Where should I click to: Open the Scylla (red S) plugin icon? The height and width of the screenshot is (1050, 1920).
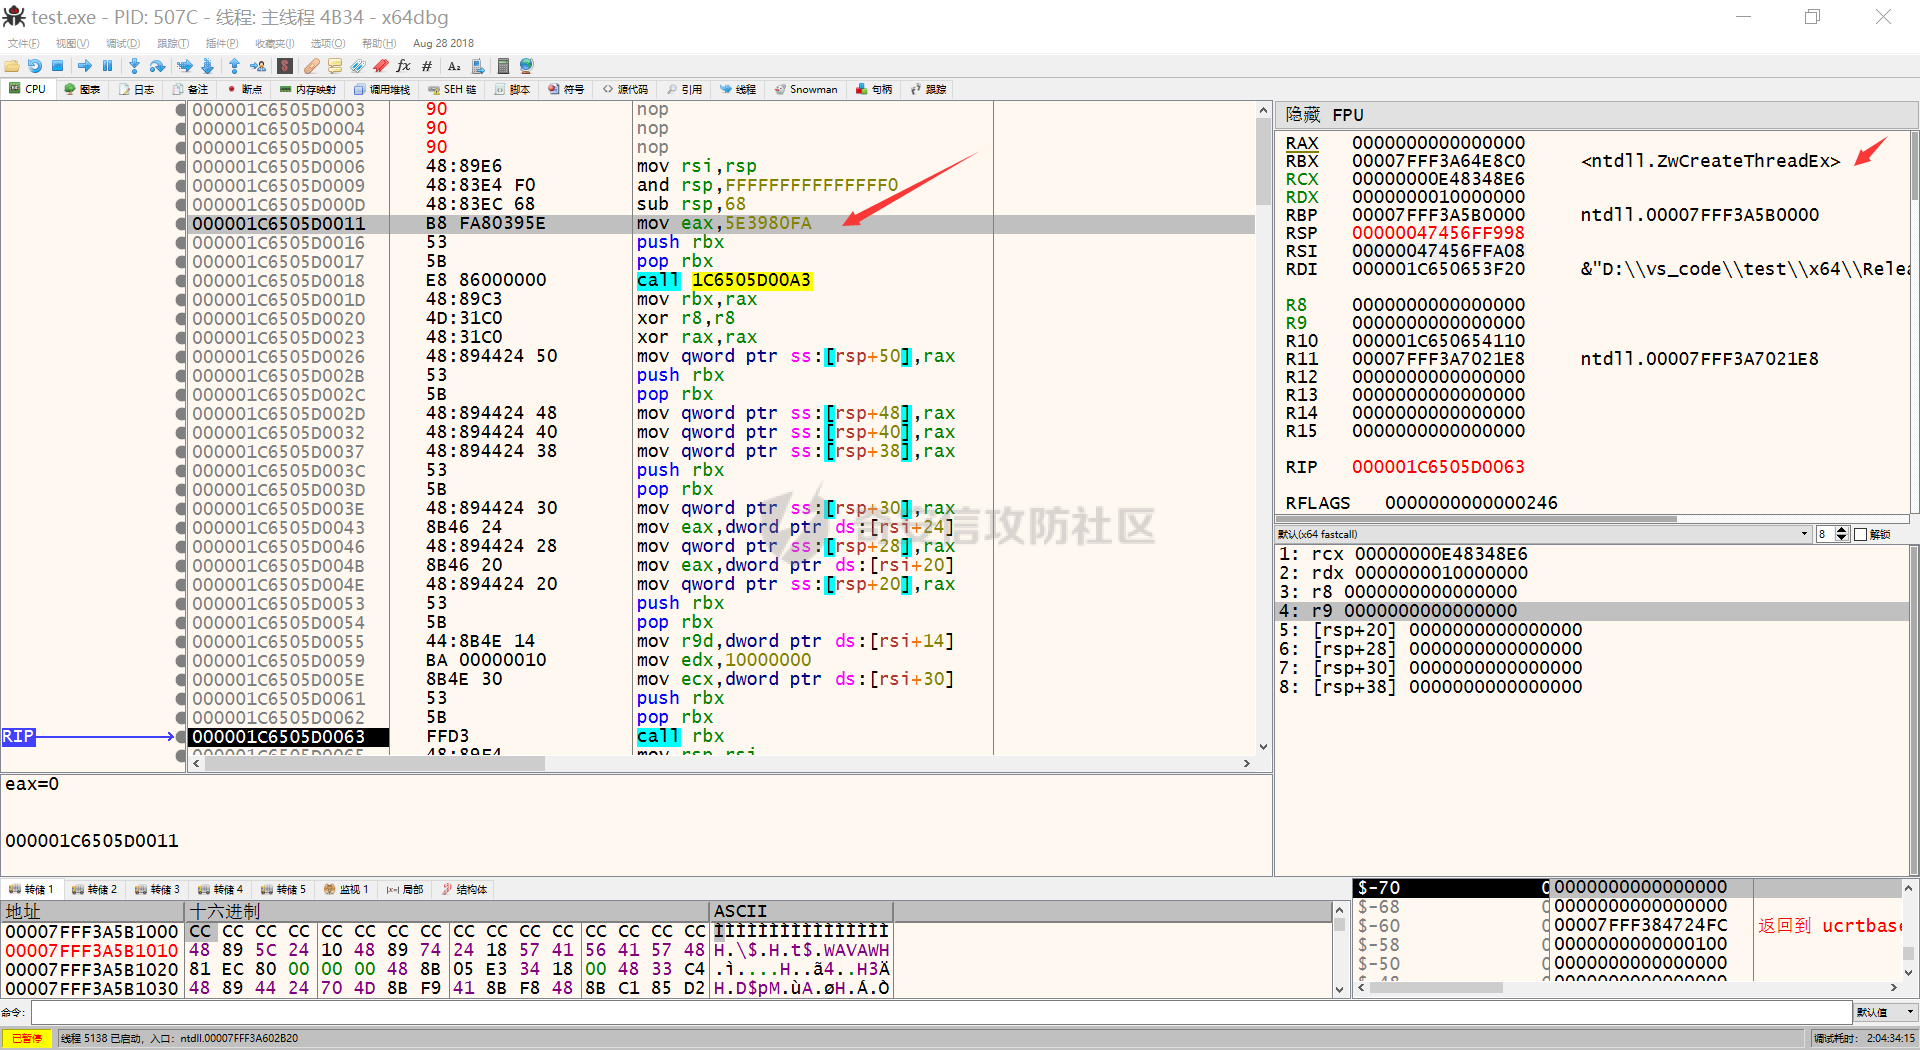(285, 66)
